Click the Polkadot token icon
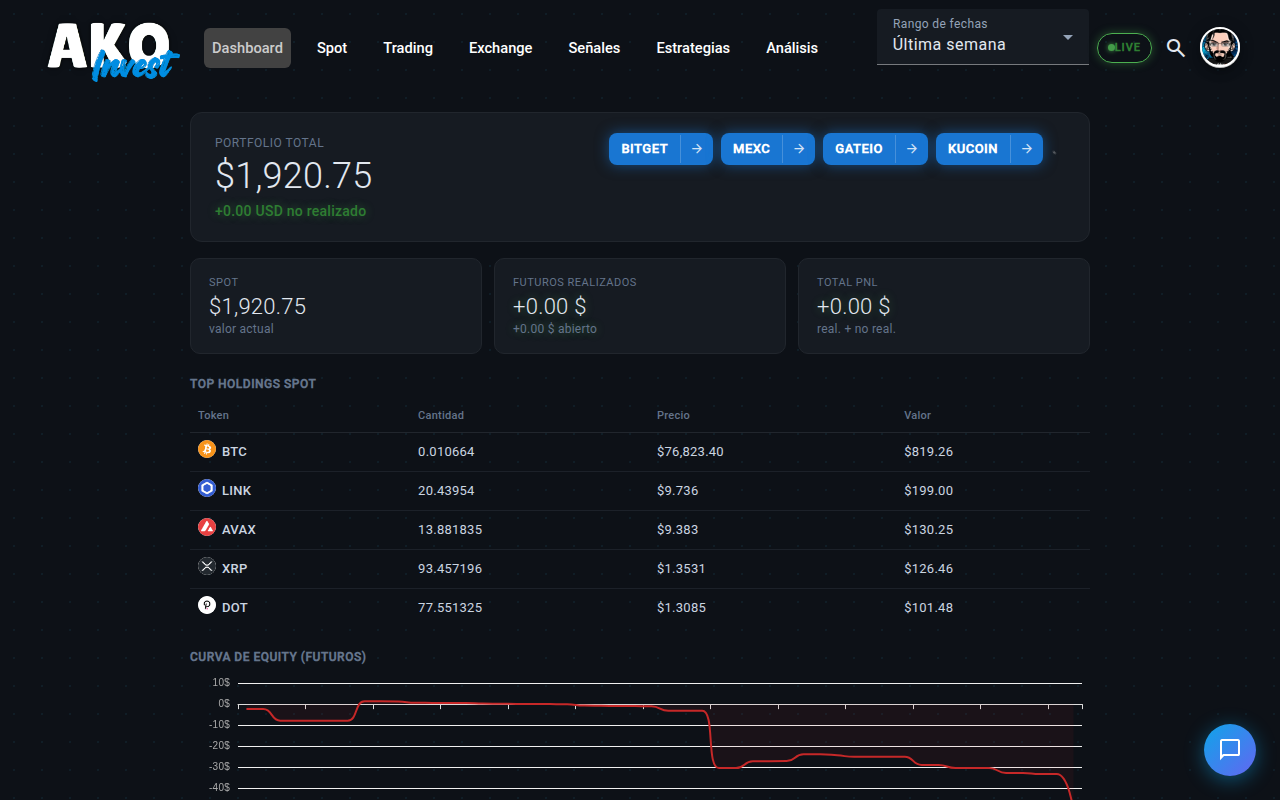Viewport: 1280px width, 800px height. (207, 606)
